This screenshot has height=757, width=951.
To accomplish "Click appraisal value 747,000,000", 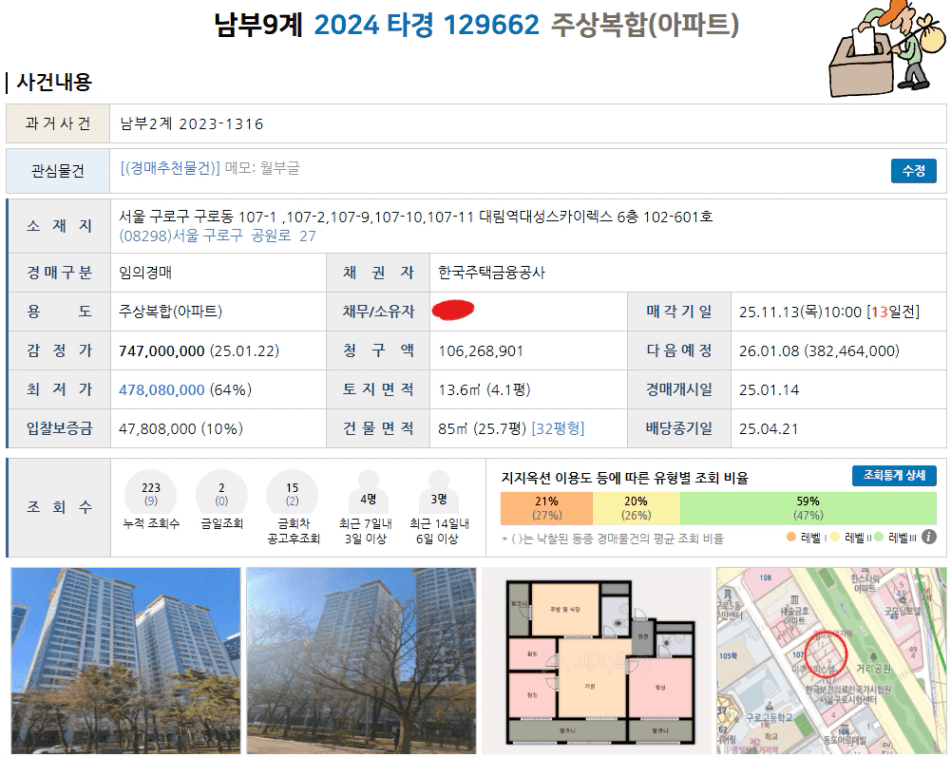I will point(161,351).
